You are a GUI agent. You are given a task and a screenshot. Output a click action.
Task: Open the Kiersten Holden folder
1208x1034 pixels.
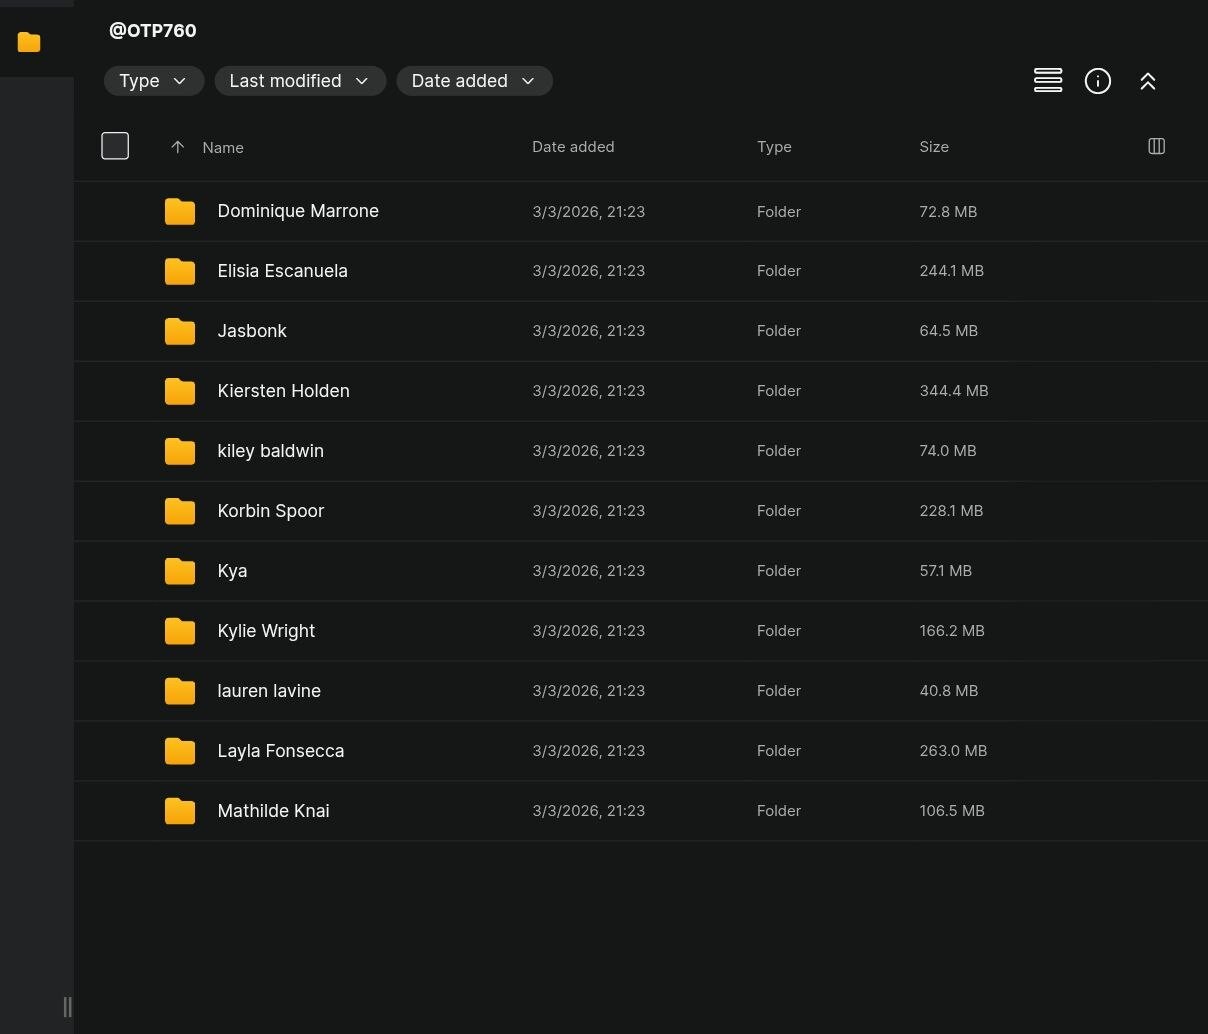283,391
